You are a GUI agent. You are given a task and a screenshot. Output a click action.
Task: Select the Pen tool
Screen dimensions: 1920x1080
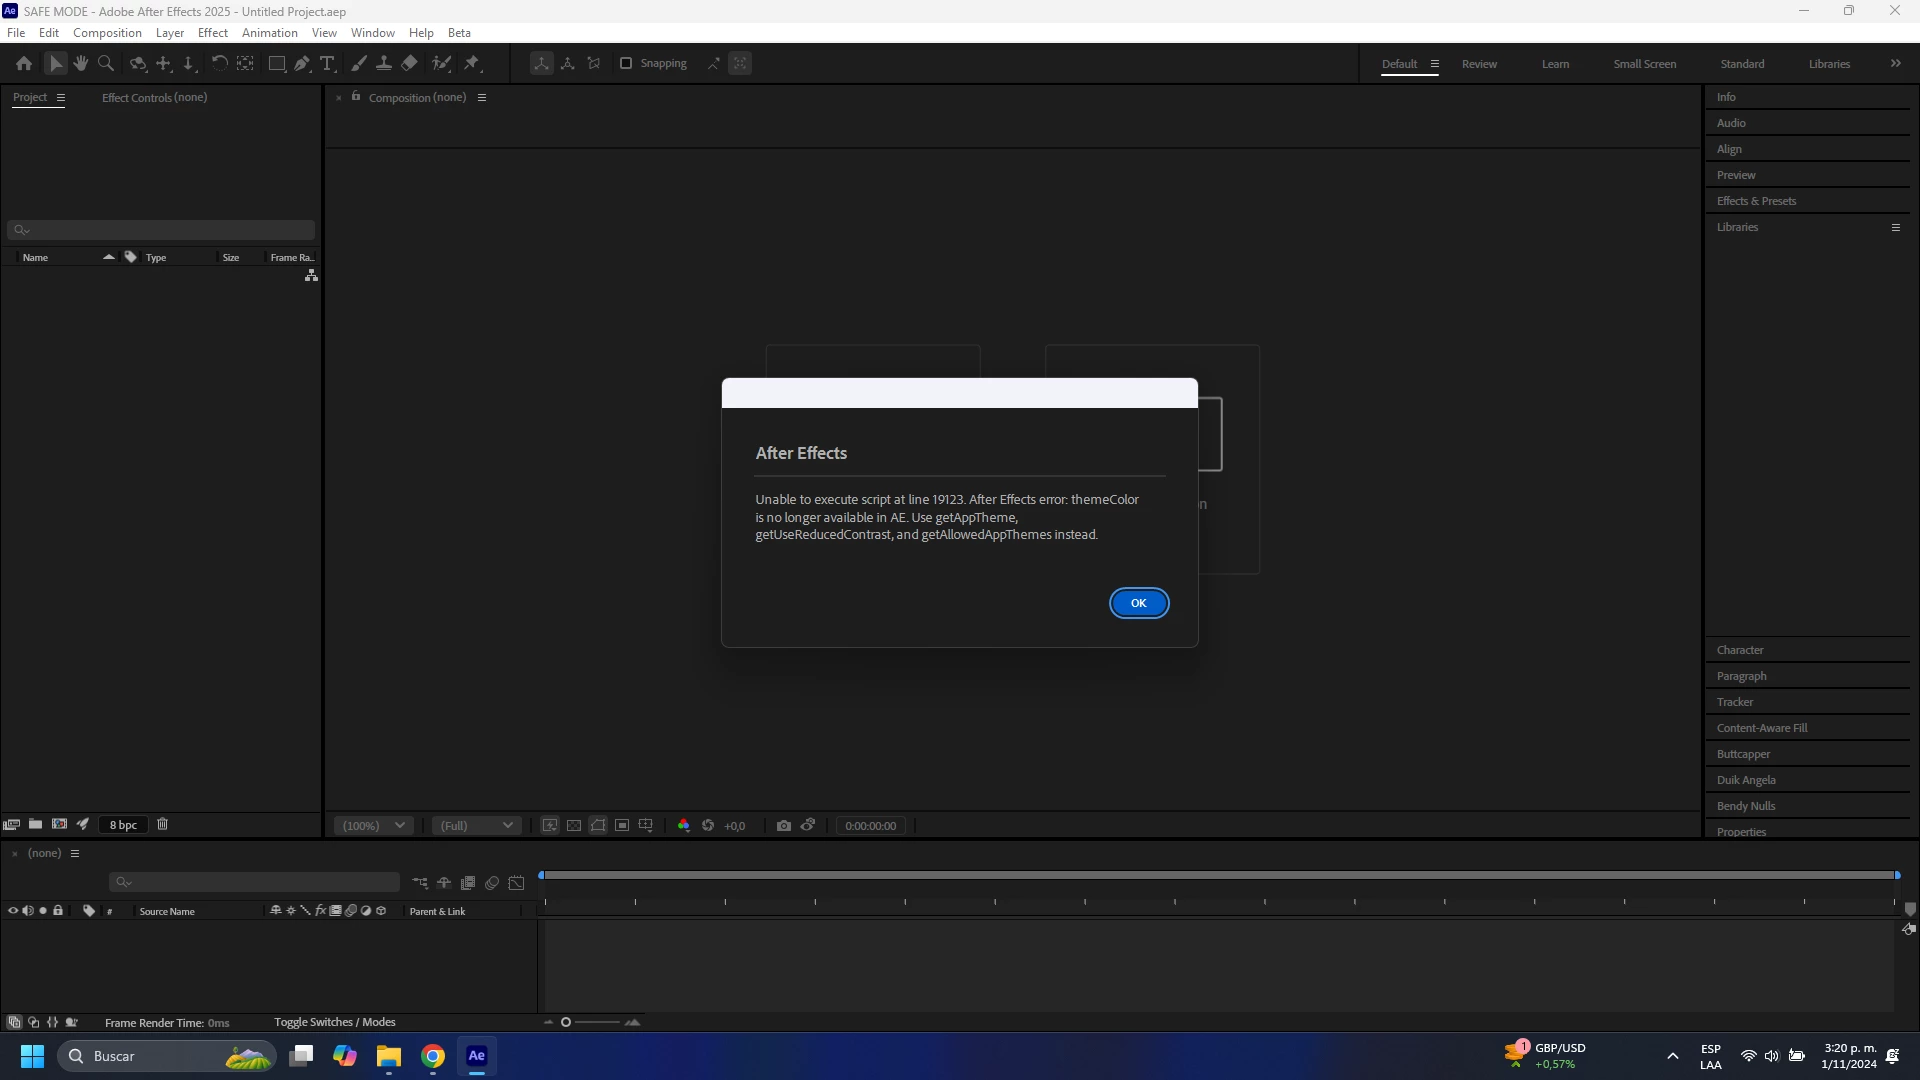pyautogui.click(x=302, y=63)
